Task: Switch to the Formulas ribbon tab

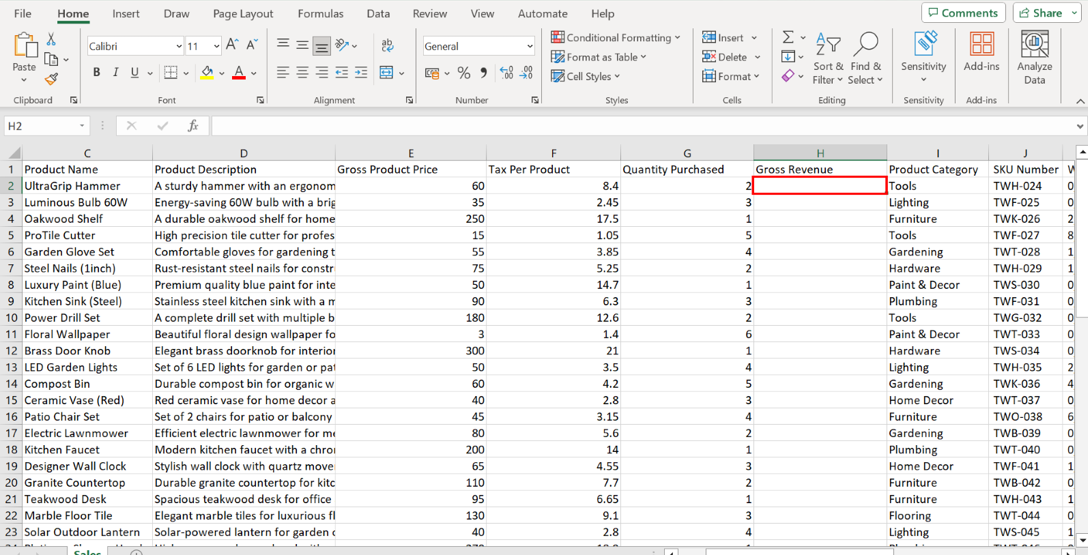Action: pos(320,14)
